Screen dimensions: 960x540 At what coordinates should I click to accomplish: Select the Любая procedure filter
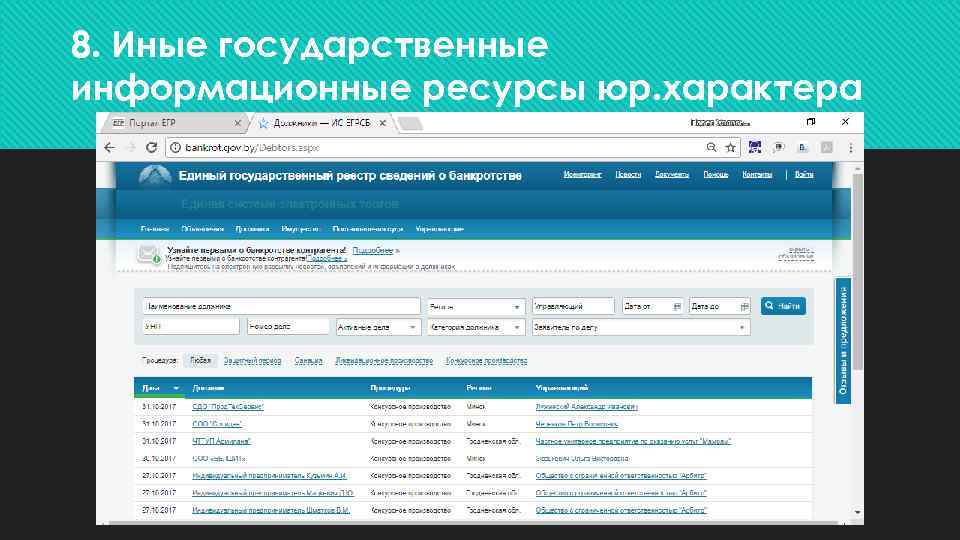(x=200, y=361)
